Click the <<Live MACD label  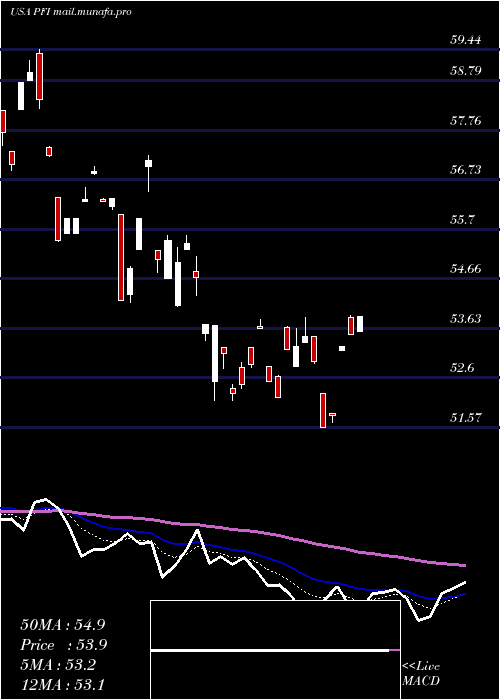(421, 674)
